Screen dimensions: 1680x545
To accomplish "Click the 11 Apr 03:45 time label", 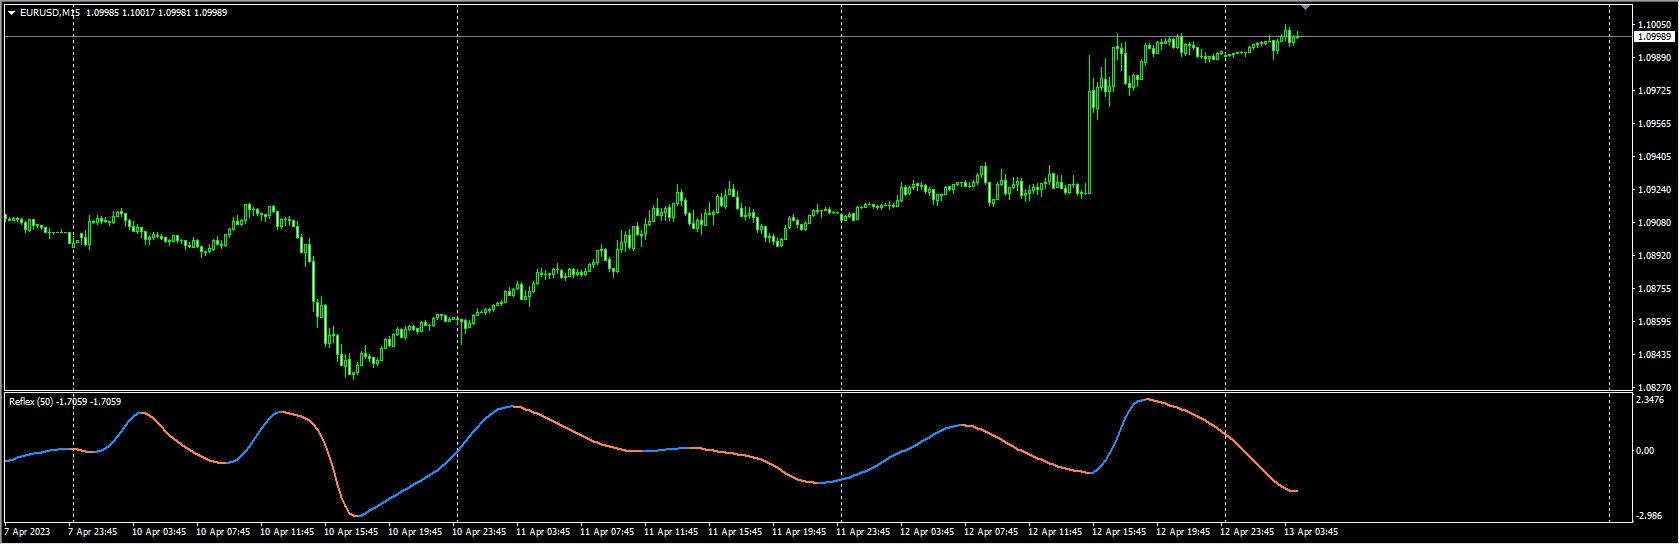I will point(543,532).
